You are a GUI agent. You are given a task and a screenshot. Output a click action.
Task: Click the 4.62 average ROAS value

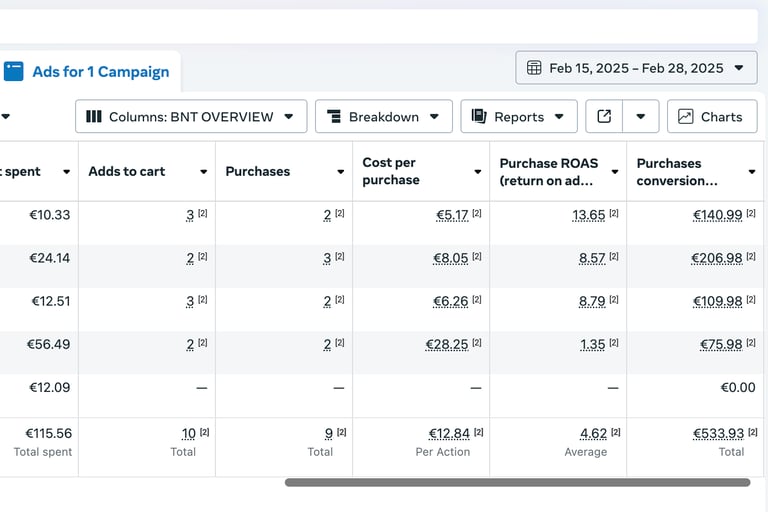coord(593,434)
